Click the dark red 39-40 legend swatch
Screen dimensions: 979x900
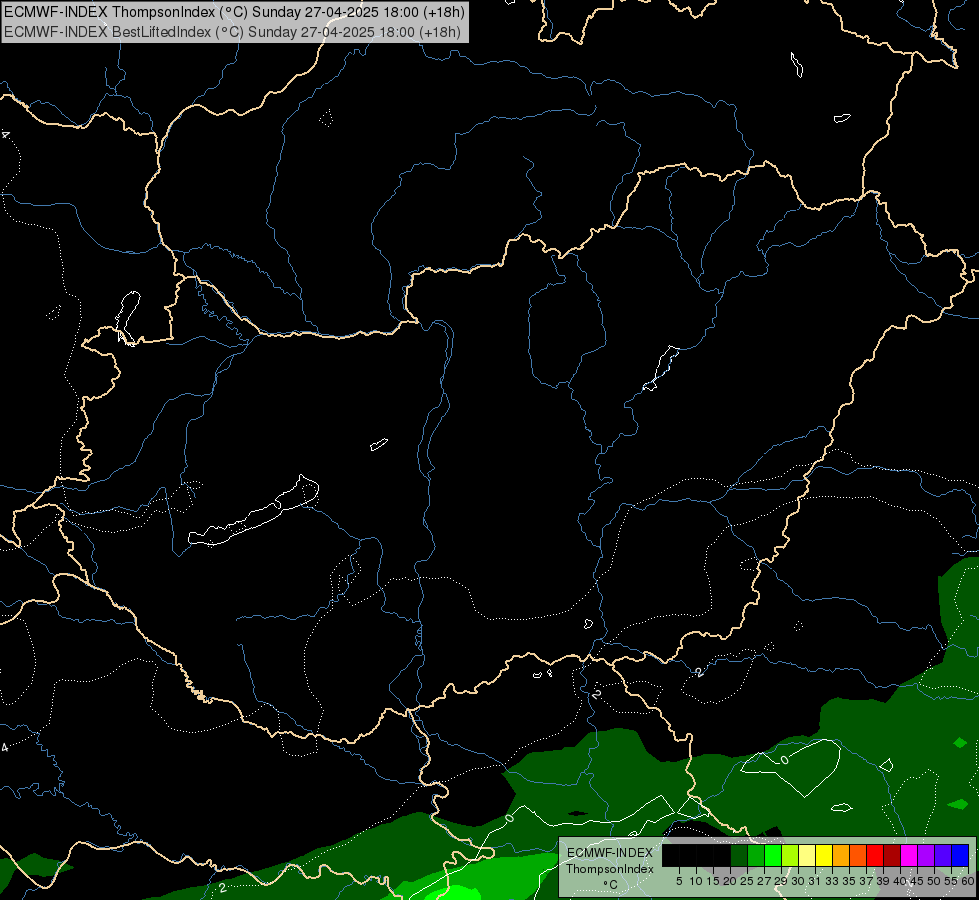point(892,855)
